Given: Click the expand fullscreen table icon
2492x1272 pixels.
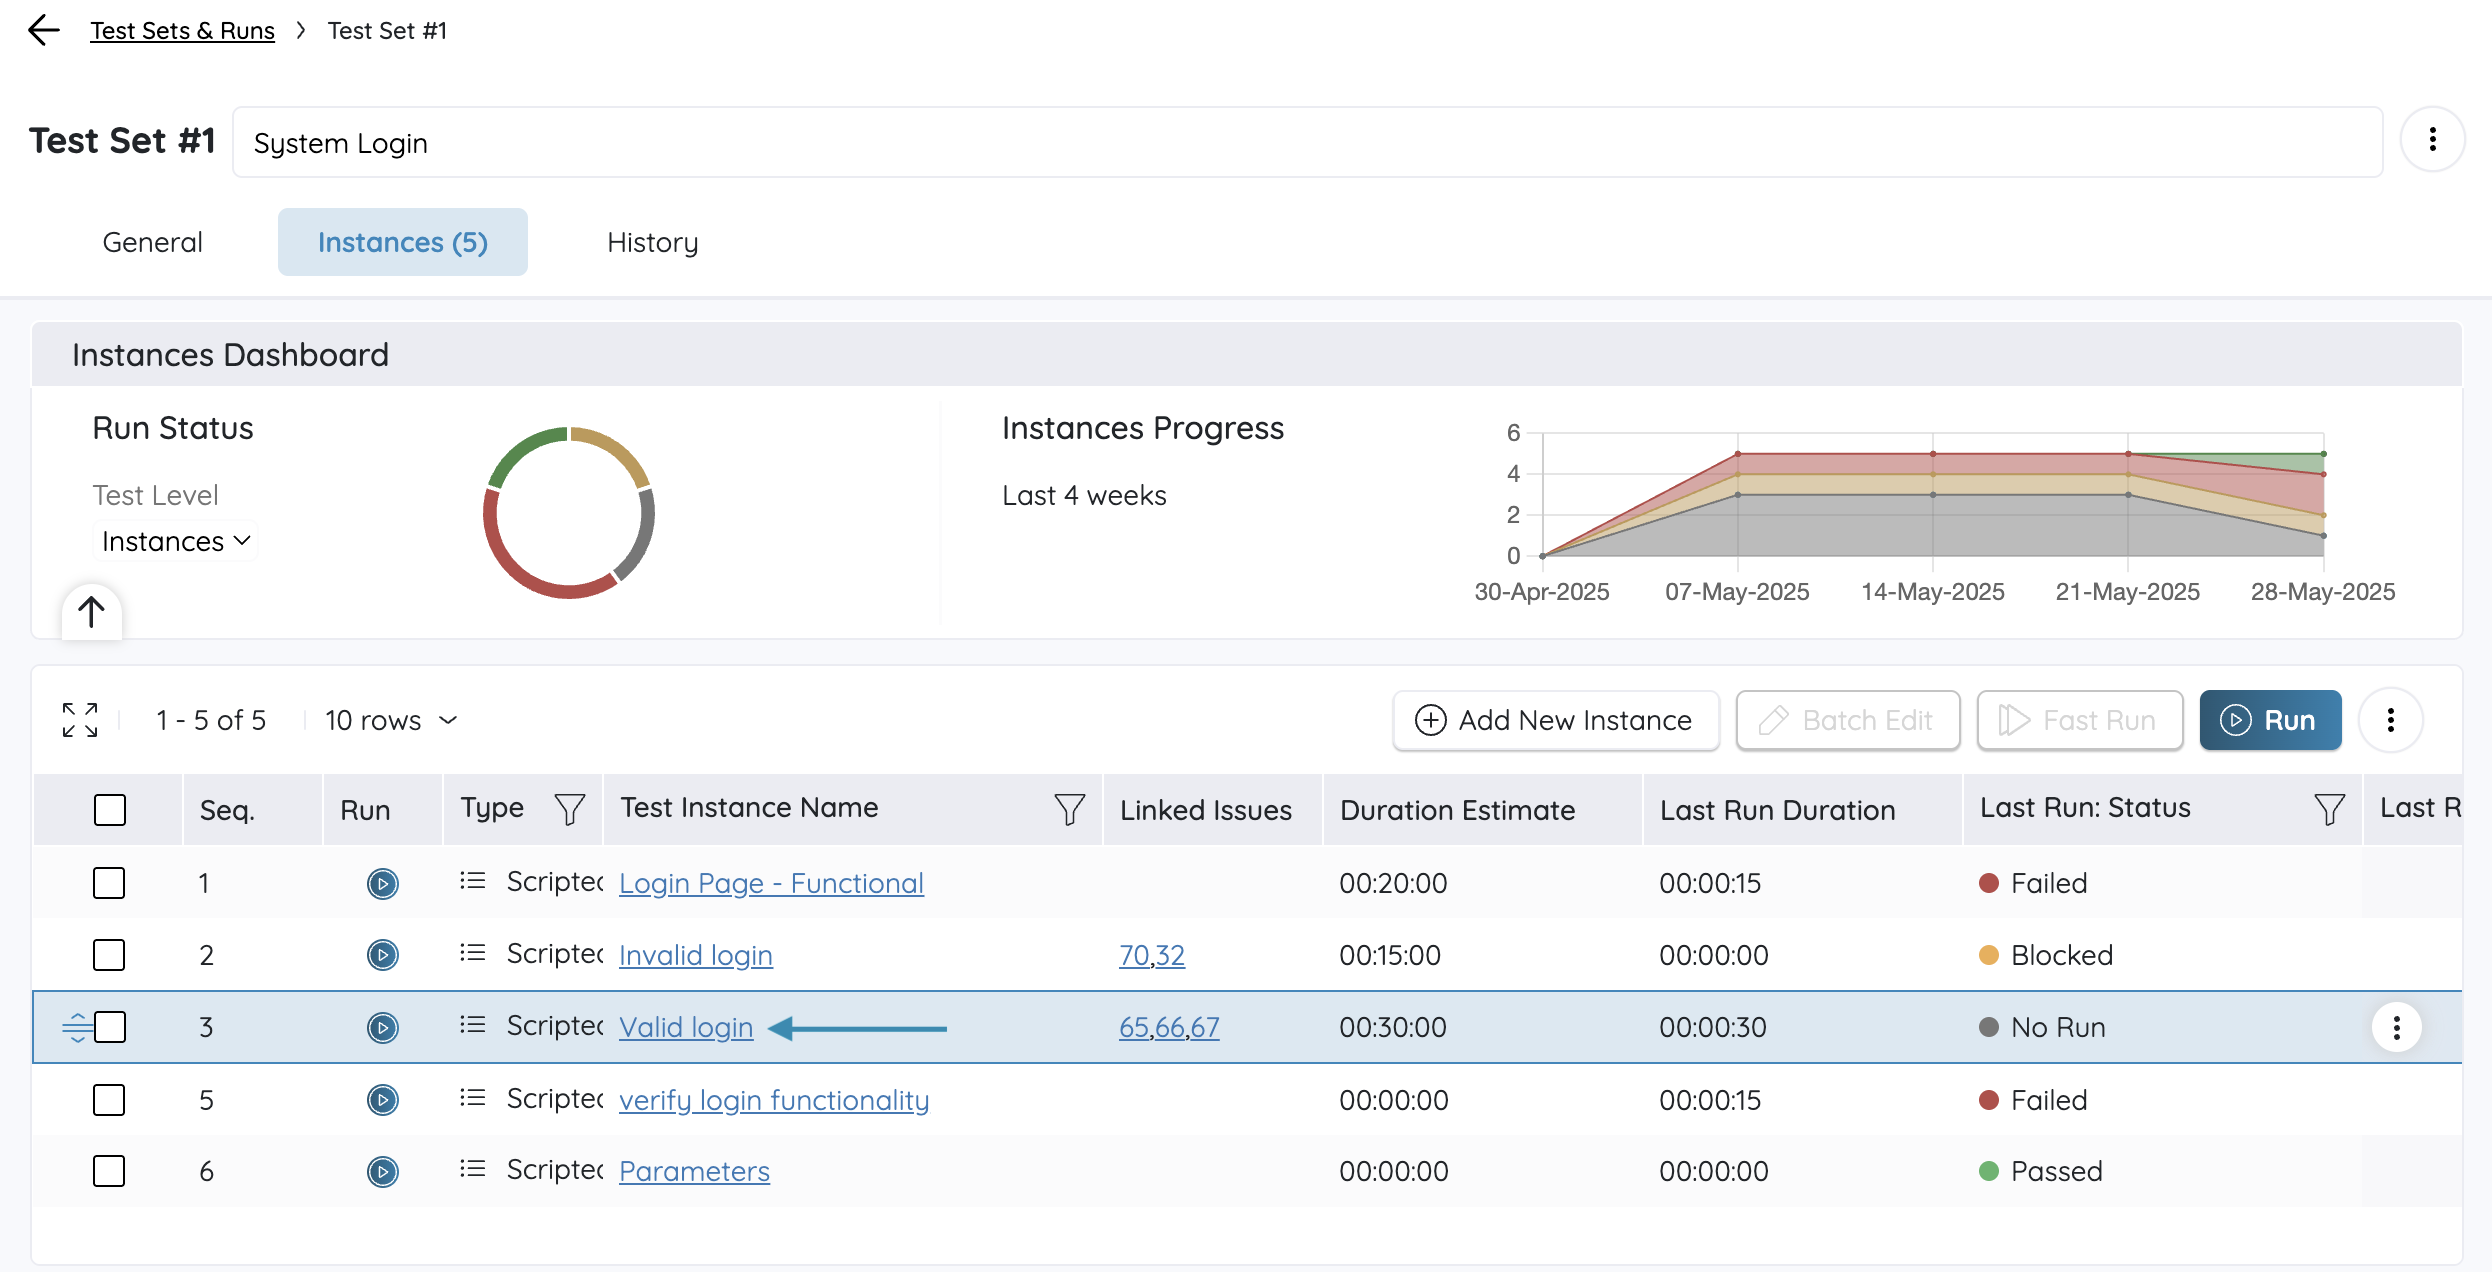Looking at the screenshot, I should point(80,720).
